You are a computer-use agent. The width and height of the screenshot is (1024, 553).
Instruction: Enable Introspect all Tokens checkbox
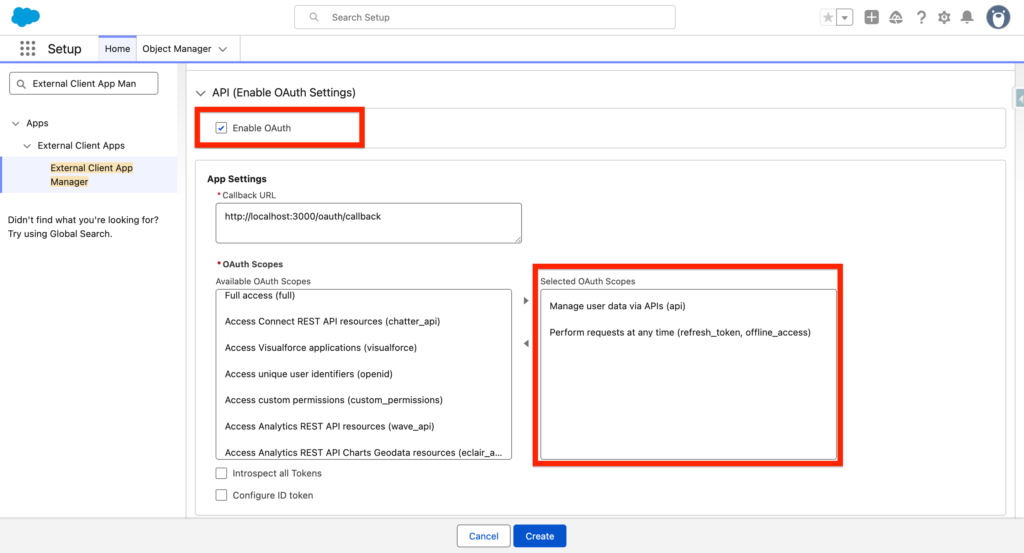pos(221,473)
